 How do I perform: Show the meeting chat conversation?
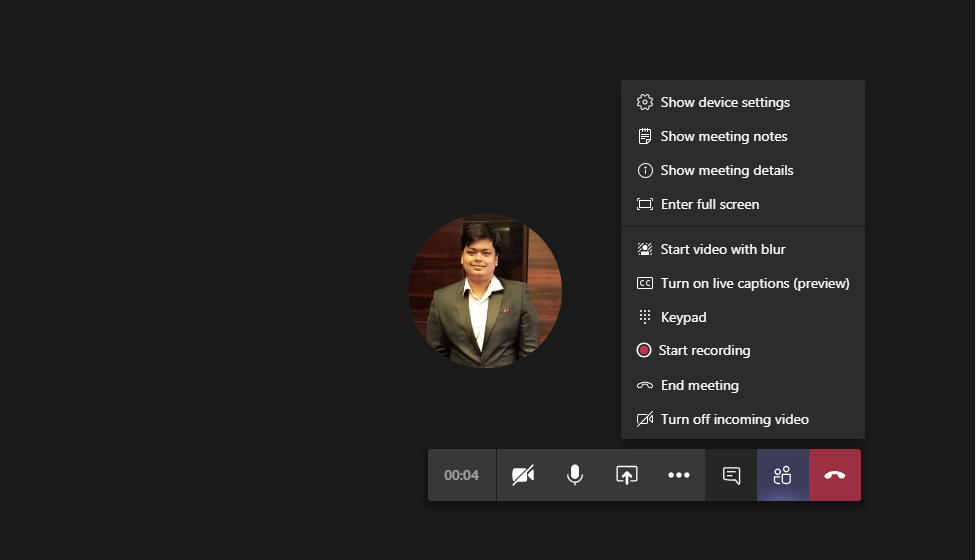(x=731, y=475)
